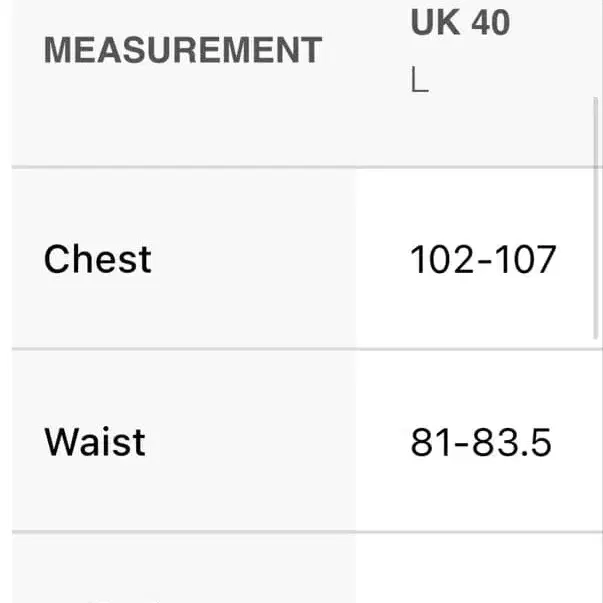
Task: Click the UK text in the size header
Action: [435, 22]
